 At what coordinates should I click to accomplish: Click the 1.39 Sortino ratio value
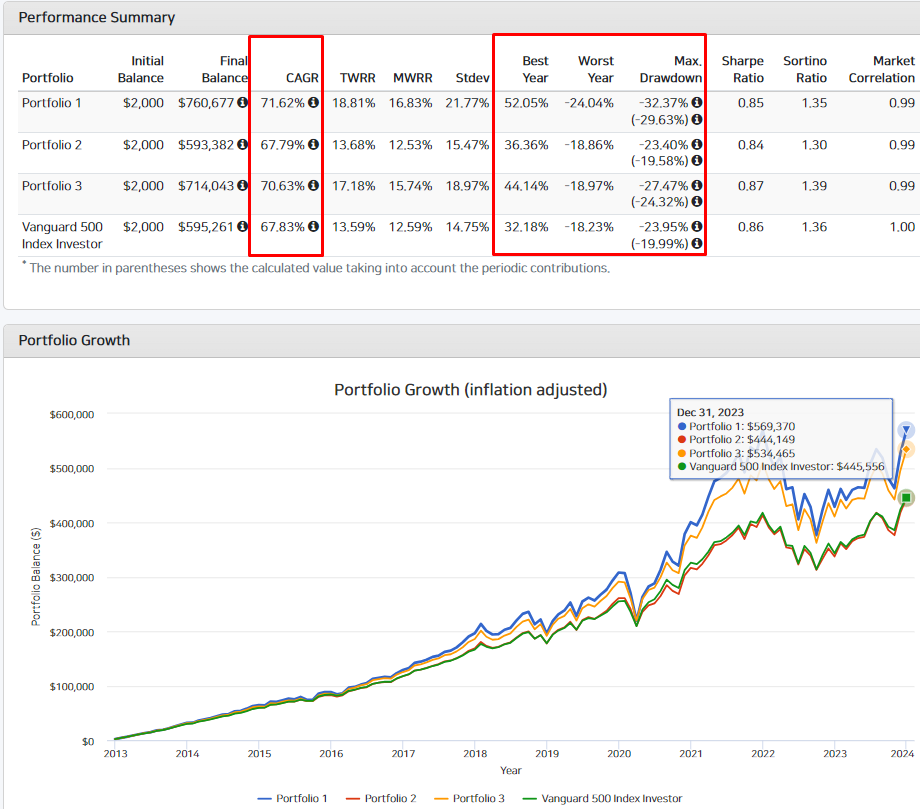tap(814, 185)
